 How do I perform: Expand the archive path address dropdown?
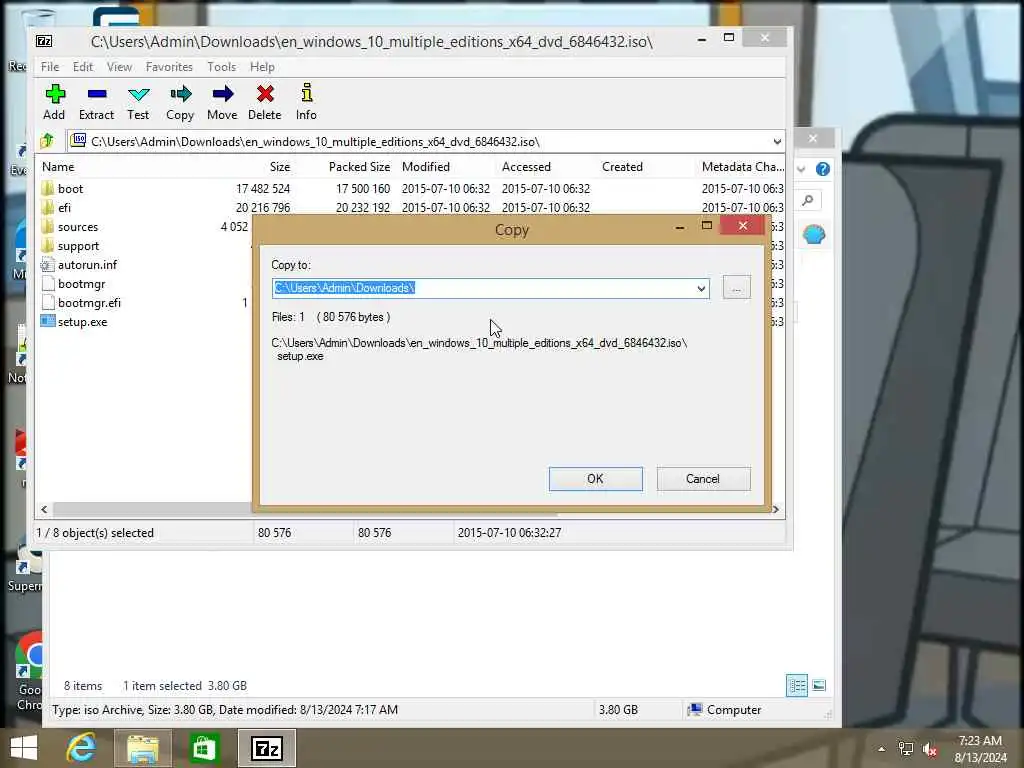tap(777, 142)
